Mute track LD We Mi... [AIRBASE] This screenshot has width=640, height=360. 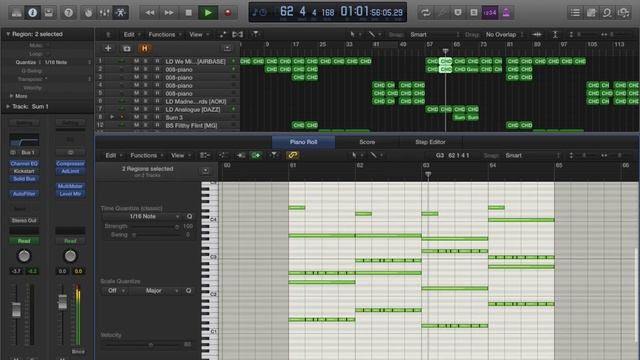[136, 61]
